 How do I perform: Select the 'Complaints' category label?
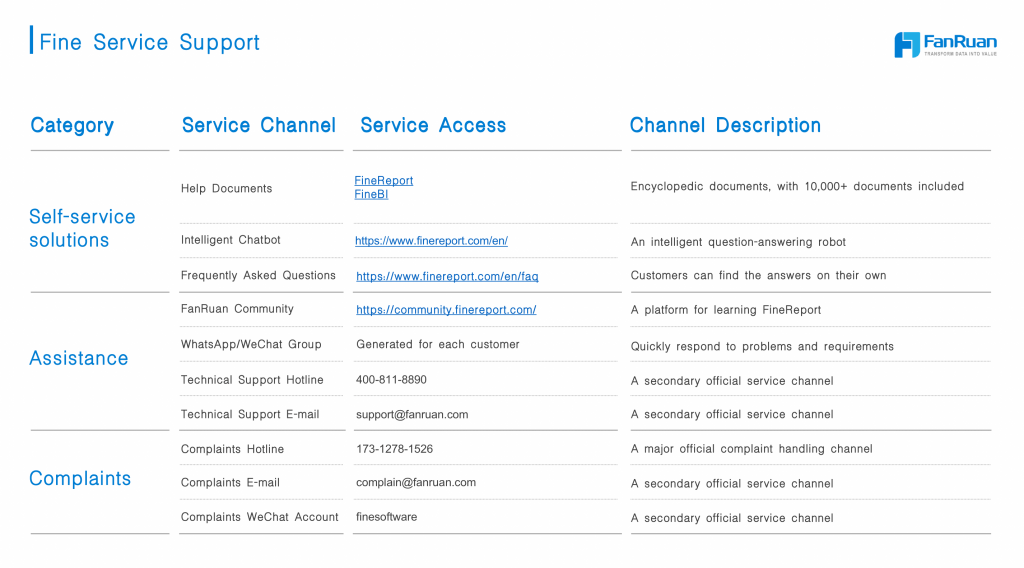(80, 479)
